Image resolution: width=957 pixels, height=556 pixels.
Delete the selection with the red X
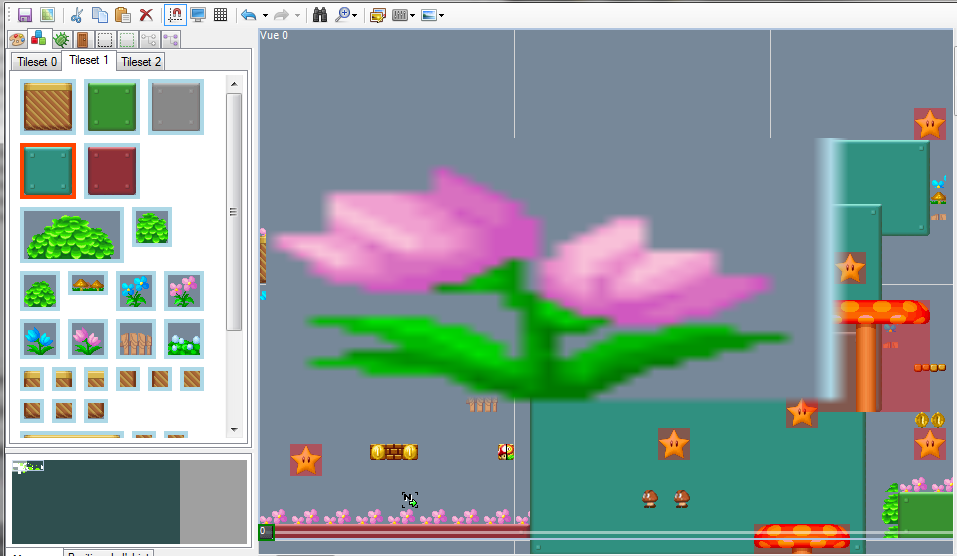(x=146, y=15)
